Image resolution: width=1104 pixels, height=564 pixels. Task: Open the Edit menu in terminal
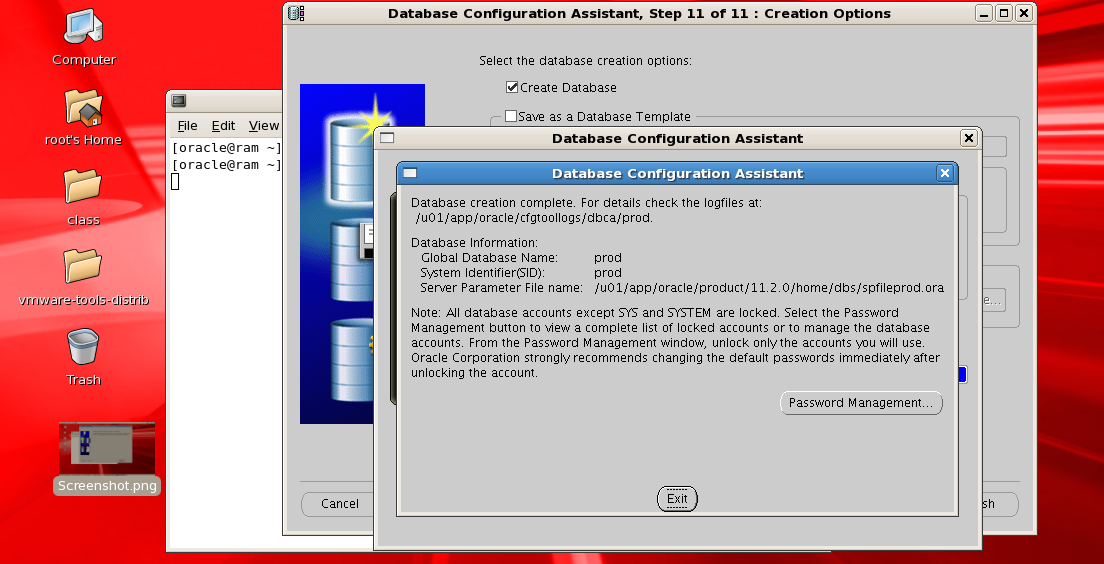click(223, 126)
